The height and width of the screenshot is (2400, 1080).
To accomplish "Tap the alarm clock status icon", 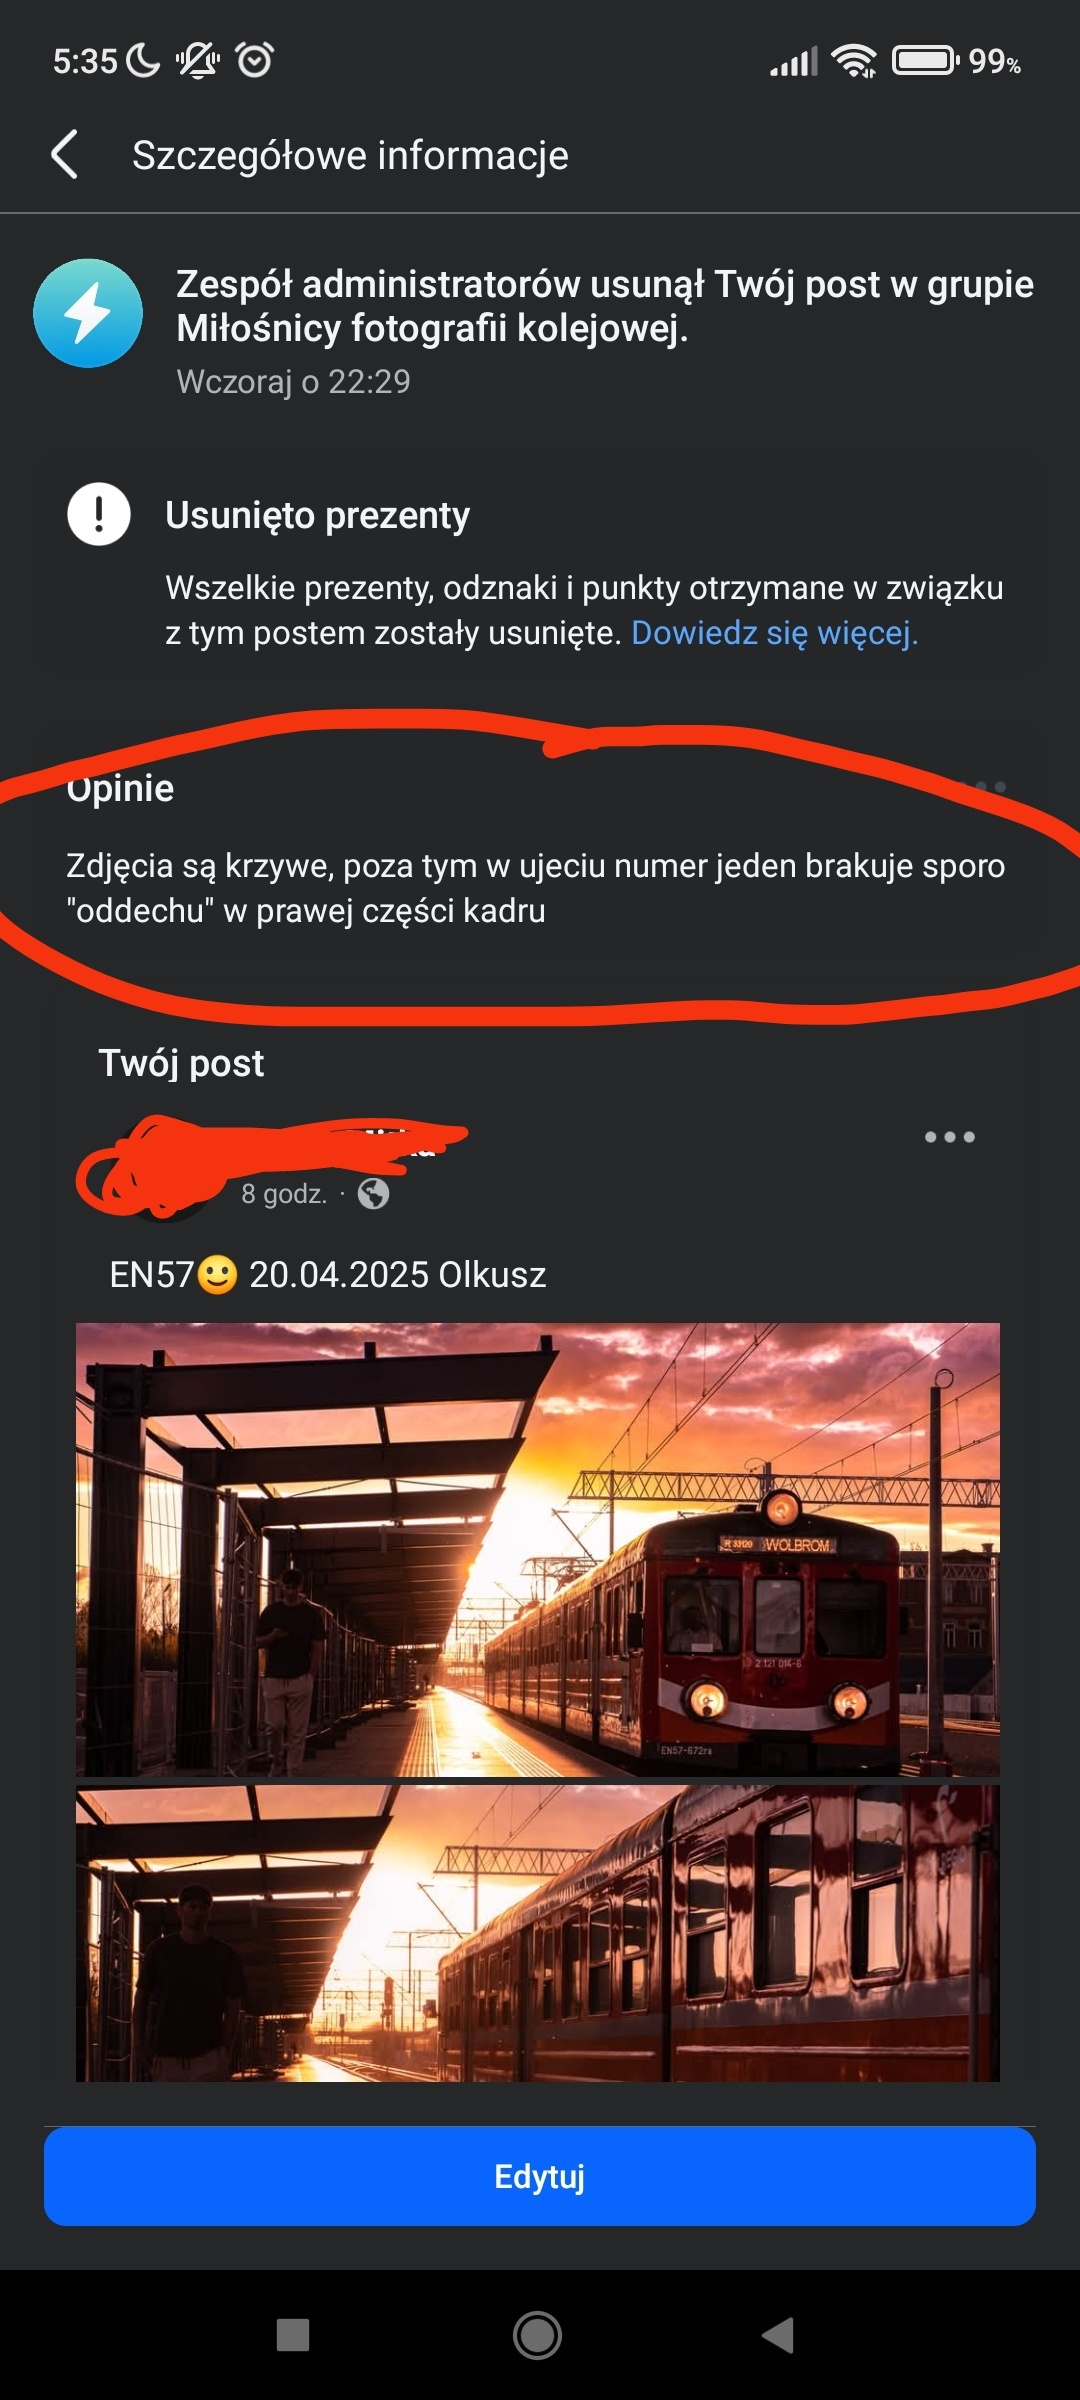I will click(255, 60).
